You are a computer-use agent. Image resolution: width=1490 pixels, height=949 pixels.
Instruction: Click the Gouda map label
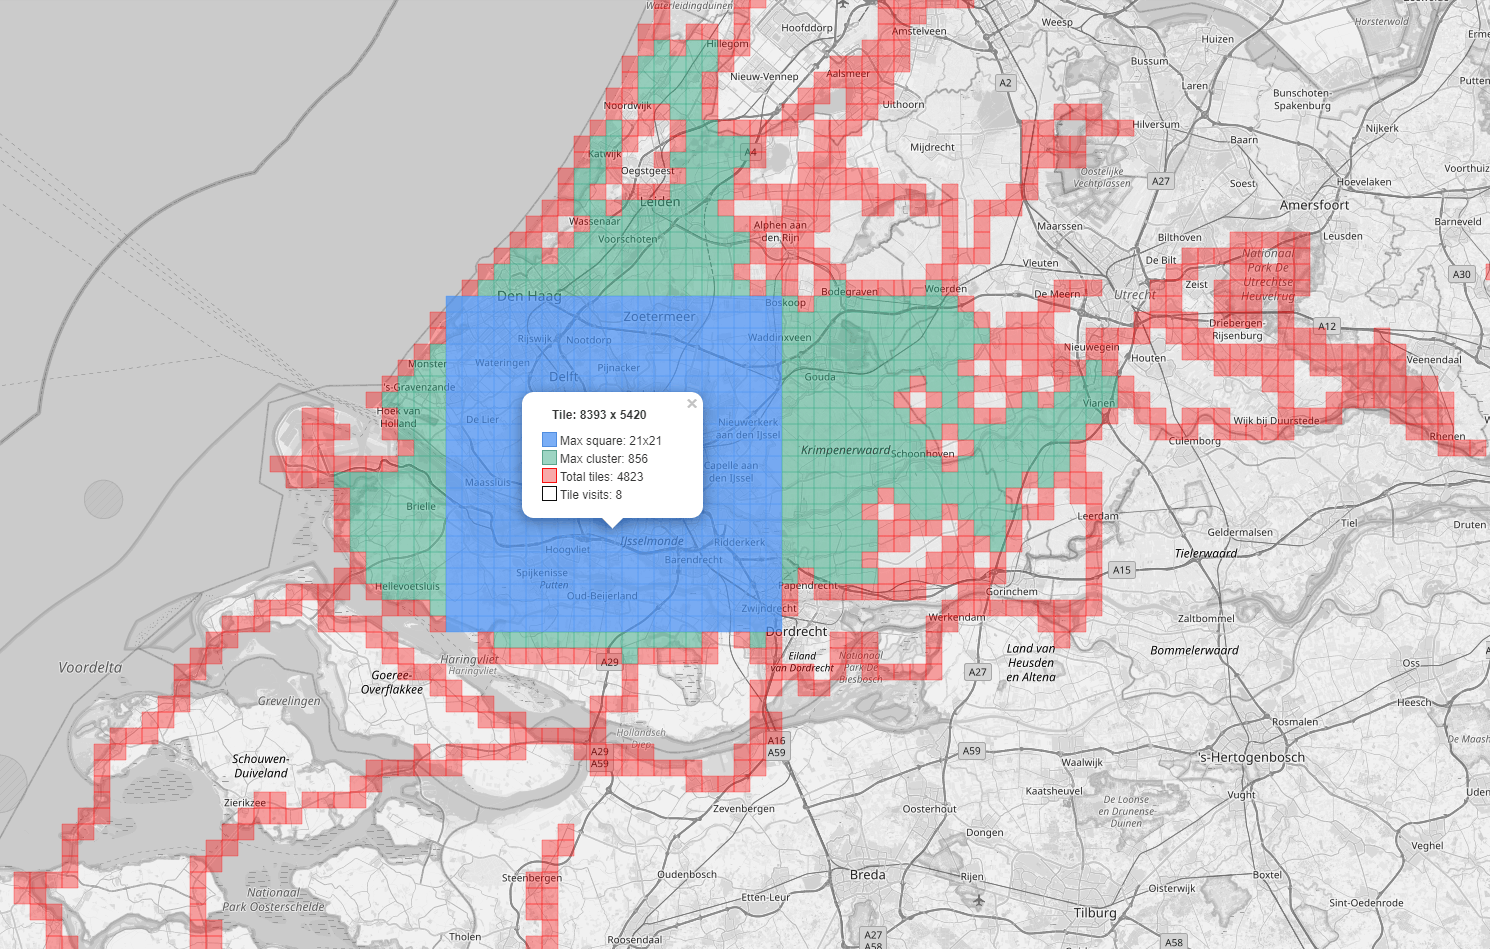pos(820,377)
